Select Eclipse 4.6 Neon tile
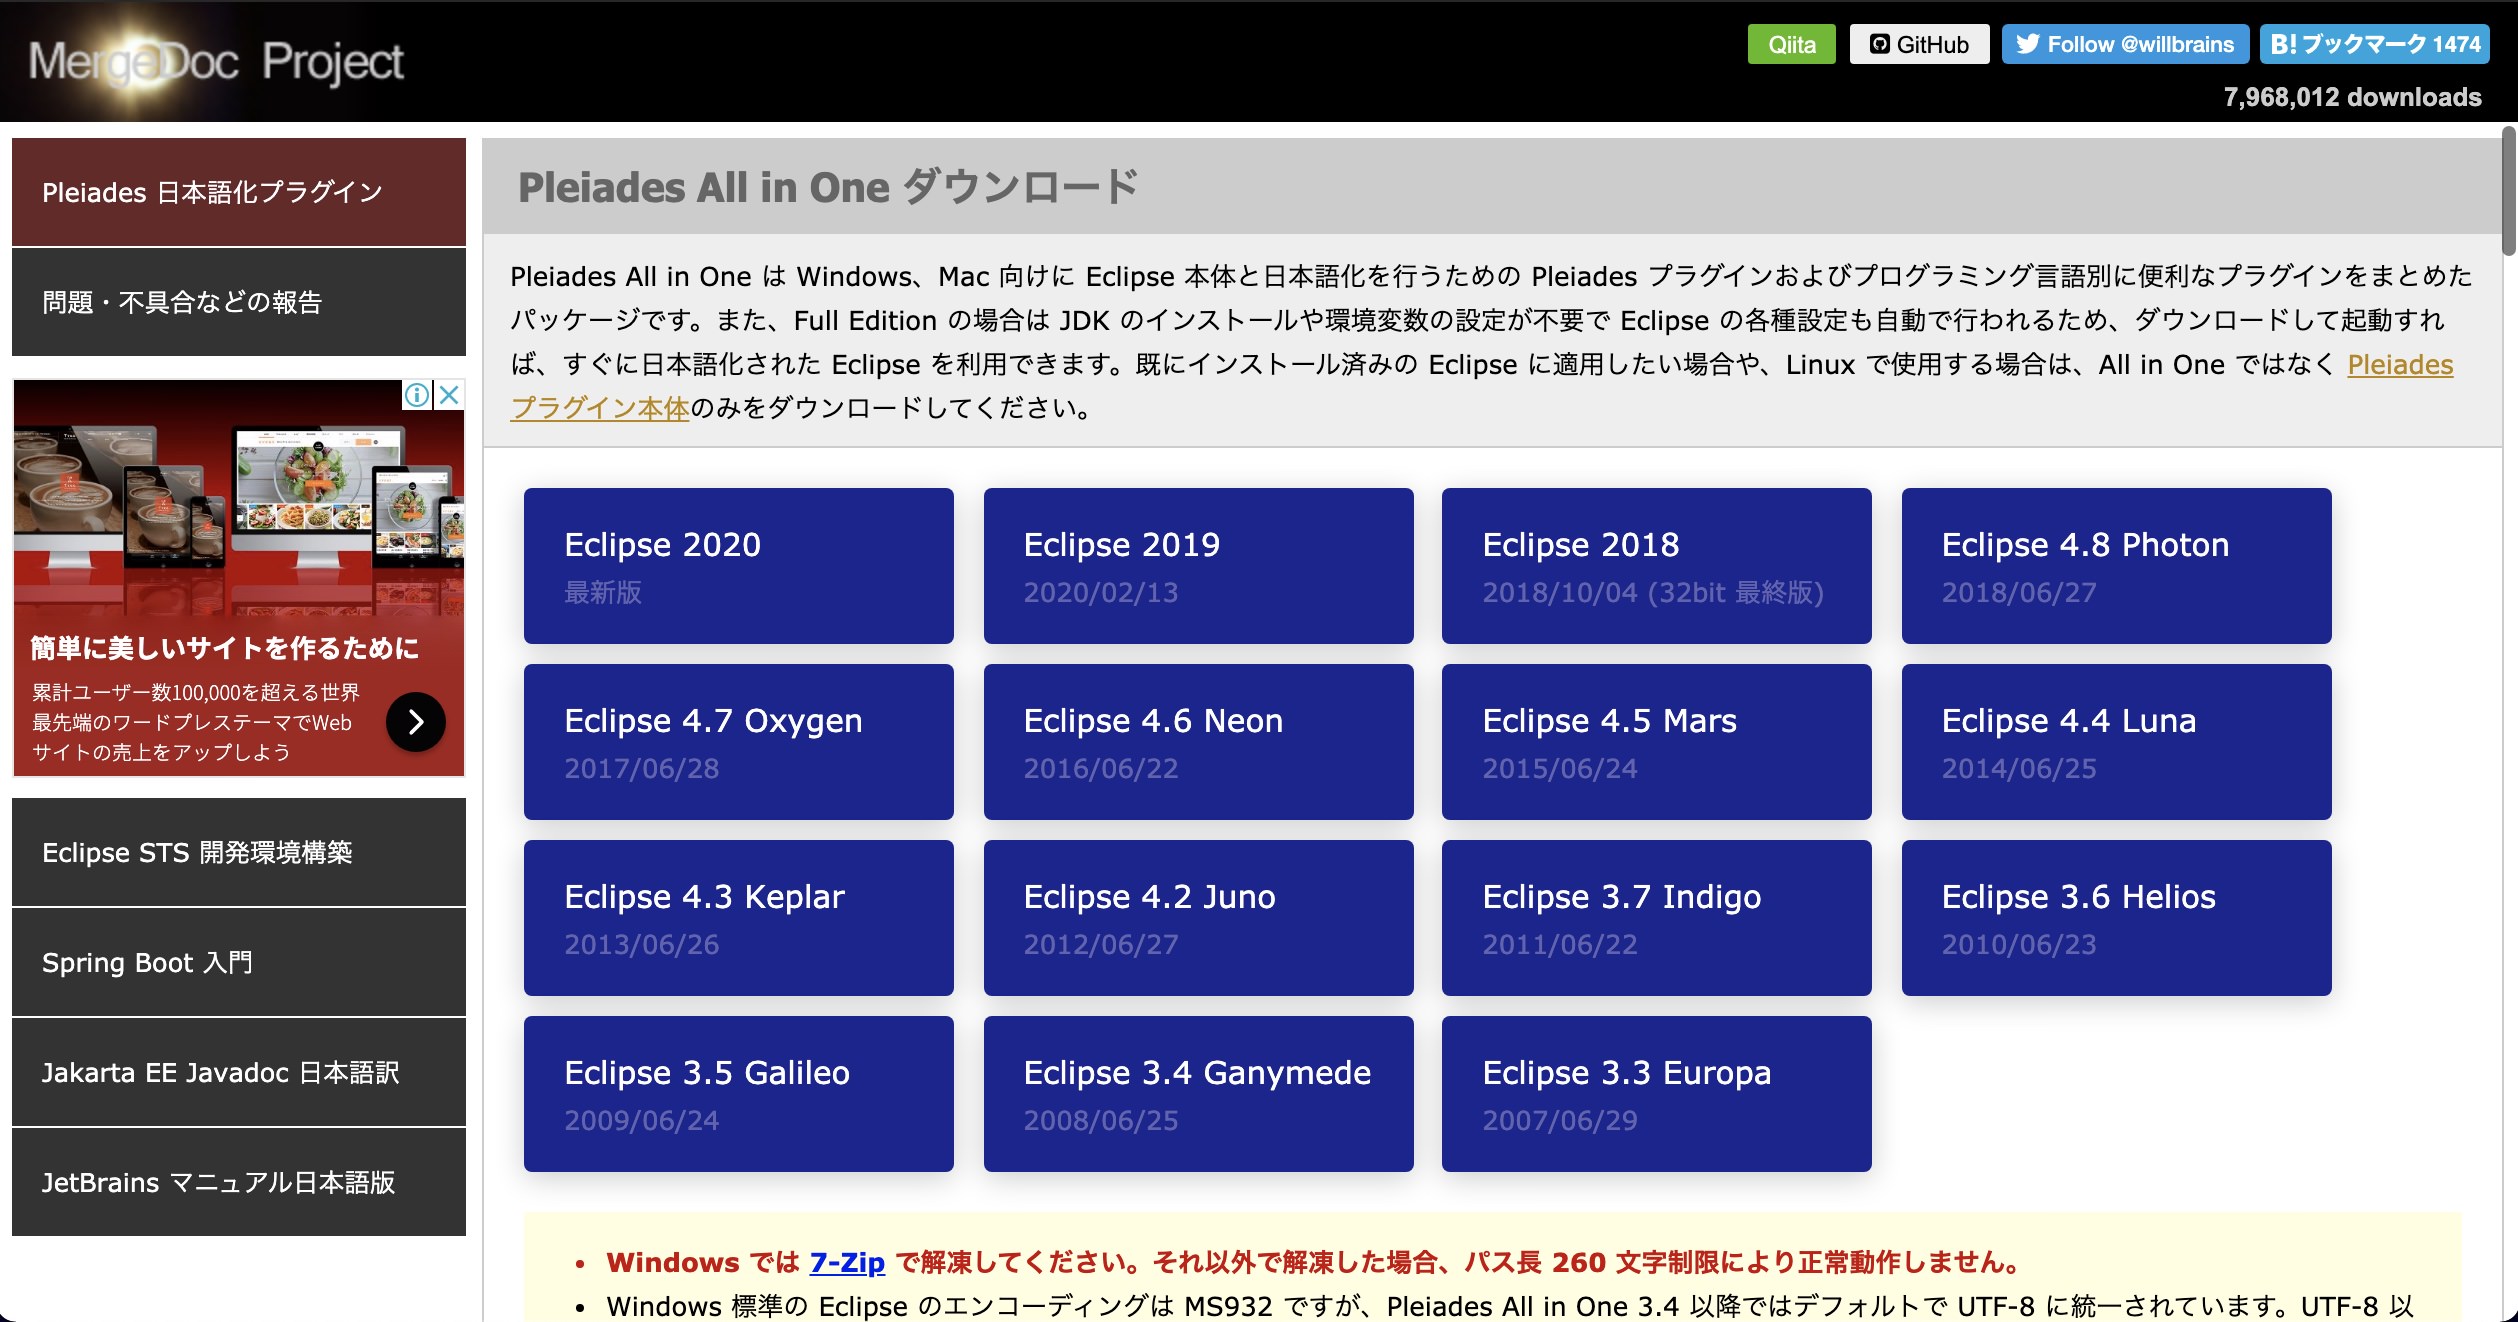The height and width of the screenshot is (1322, 2518). [x=1198, y=742]
